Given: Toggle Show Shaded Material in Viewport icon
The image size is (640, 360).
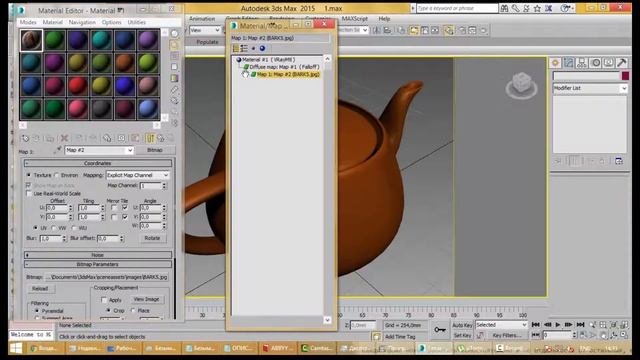Looking at the screenshot, I should [135, 138].
